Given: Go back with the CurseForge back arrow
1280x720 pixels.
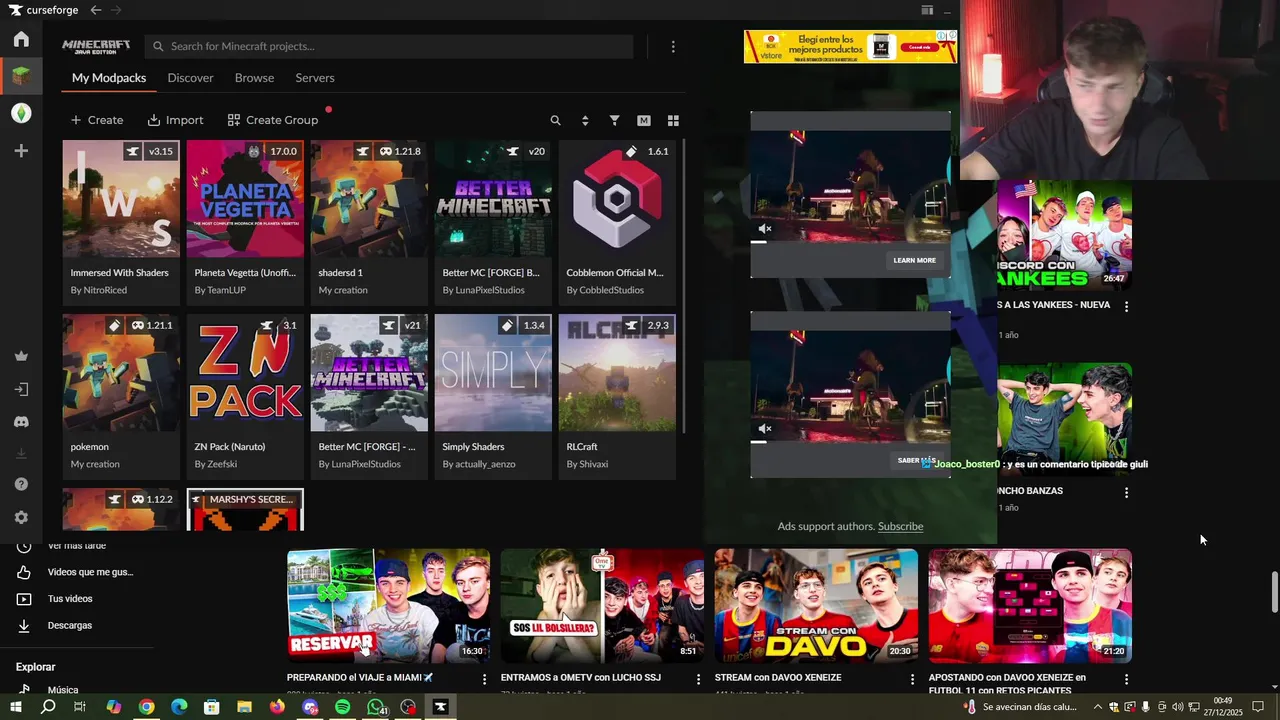Looking at the screenshot, I should [95, 10].
